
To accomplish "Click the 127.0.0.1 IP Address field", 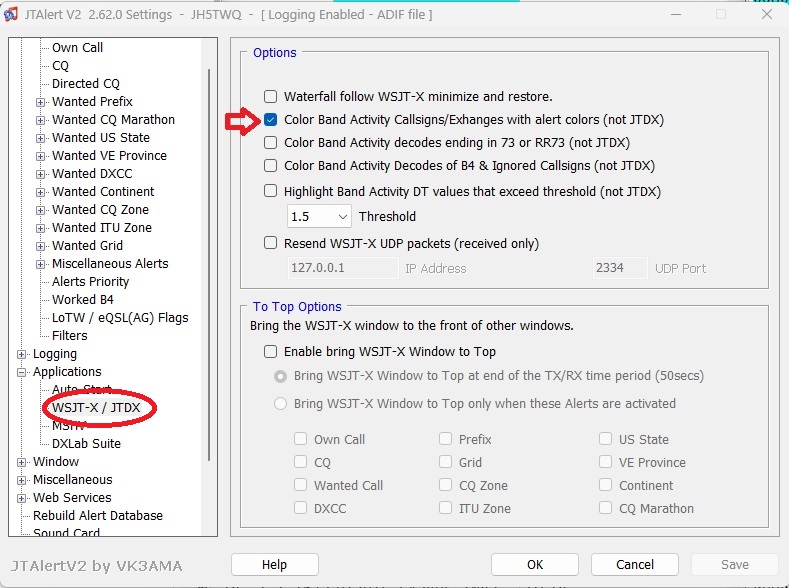I will (343, 268).
